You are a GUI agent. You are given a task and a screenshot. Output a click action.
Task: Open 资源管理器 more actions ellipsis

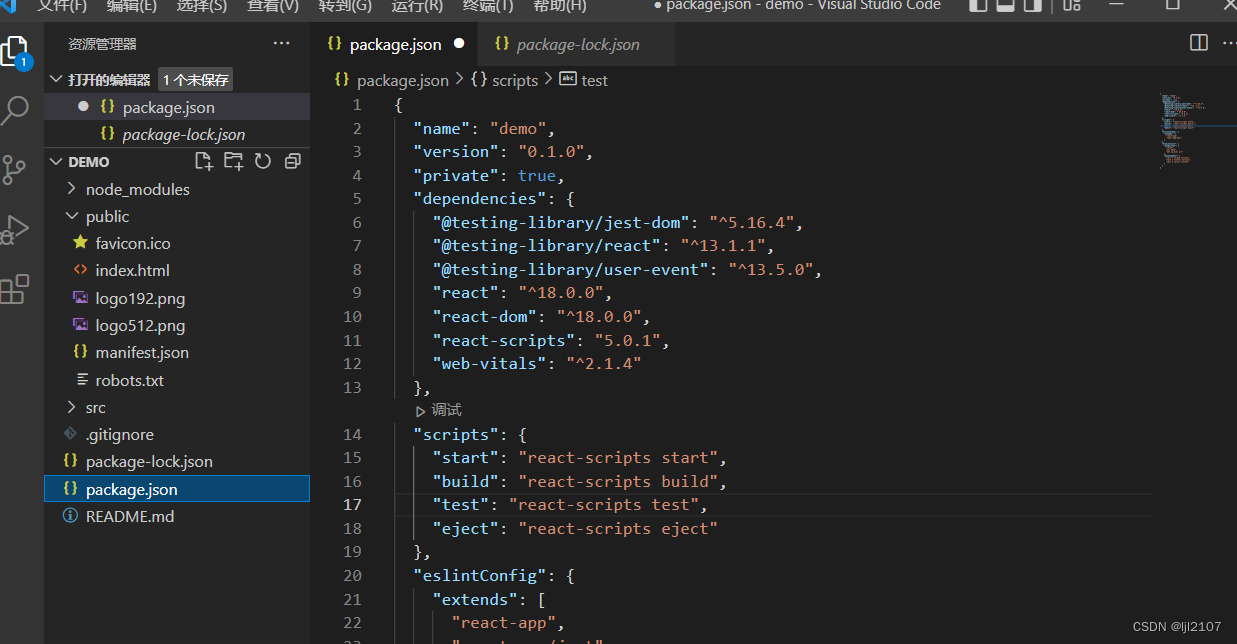coord(282,44)
